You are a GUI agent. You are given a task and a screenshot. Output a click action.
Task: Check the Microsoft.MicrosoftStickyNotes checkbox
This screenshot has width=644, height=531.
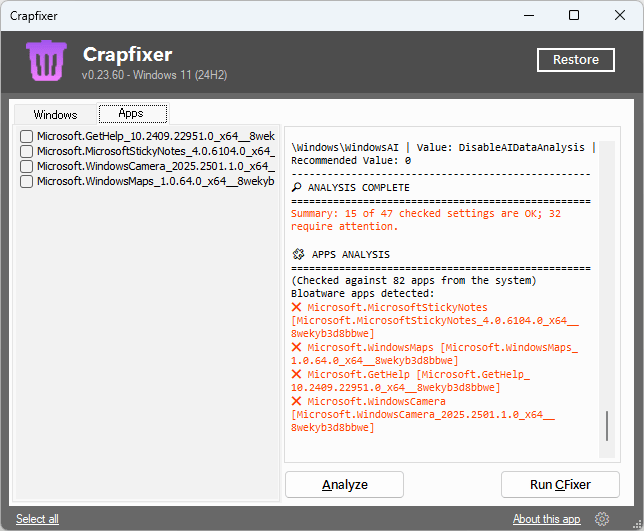(26, 151)
